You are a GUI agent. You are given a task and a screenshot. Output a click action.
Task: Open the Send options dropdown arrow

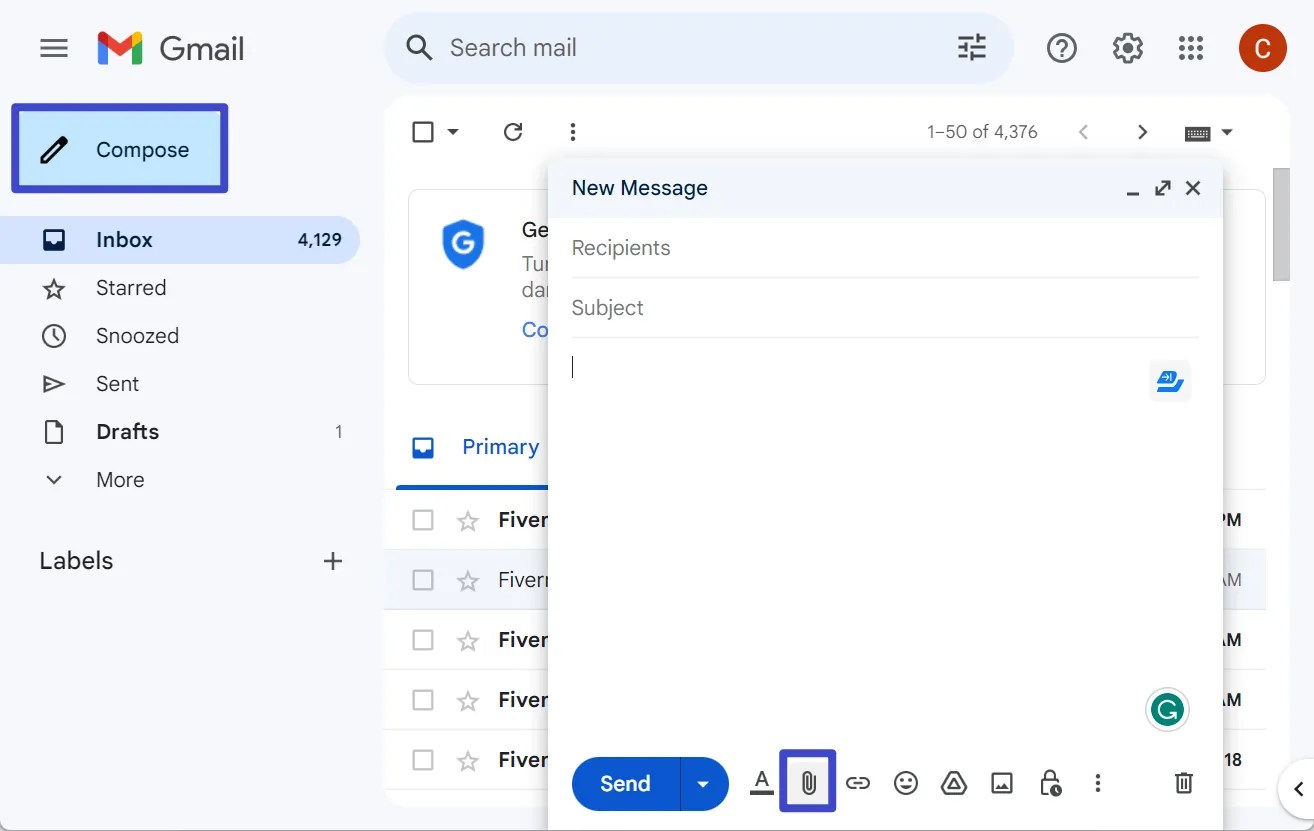702,783
